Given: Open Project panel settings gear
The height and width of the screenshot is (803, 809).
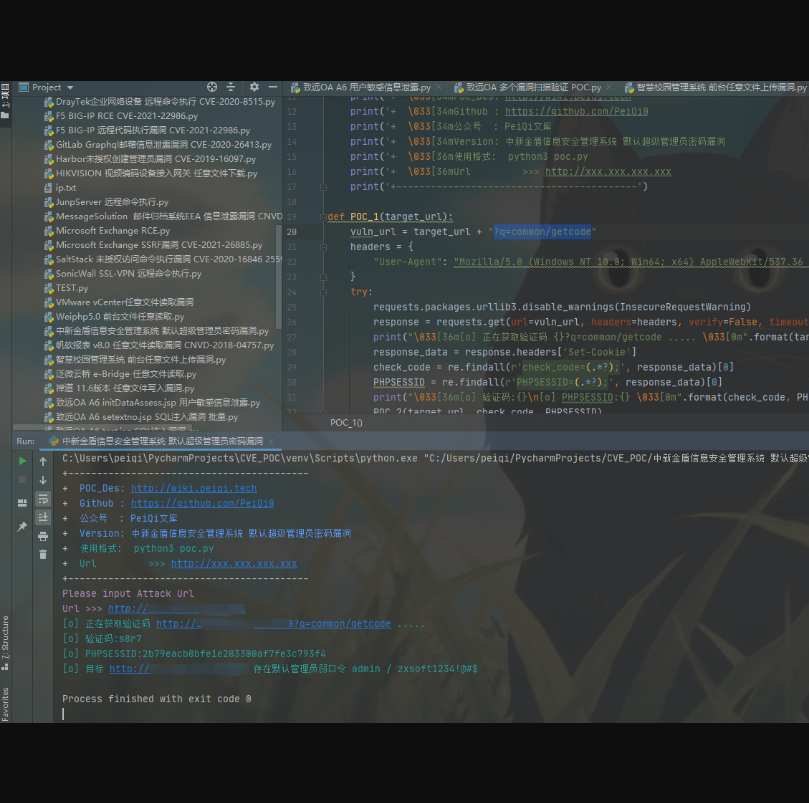Looking at the screenshot, I should pyautogui.click(x=254, y=87).
